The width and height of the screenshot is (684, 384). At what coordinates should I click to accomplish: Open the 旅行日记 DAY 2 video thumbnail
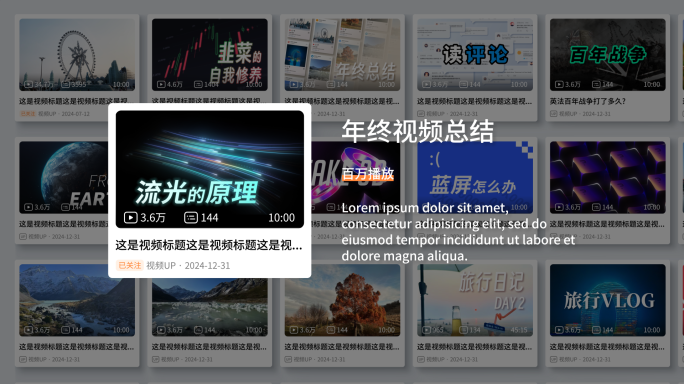coord(475,300)
